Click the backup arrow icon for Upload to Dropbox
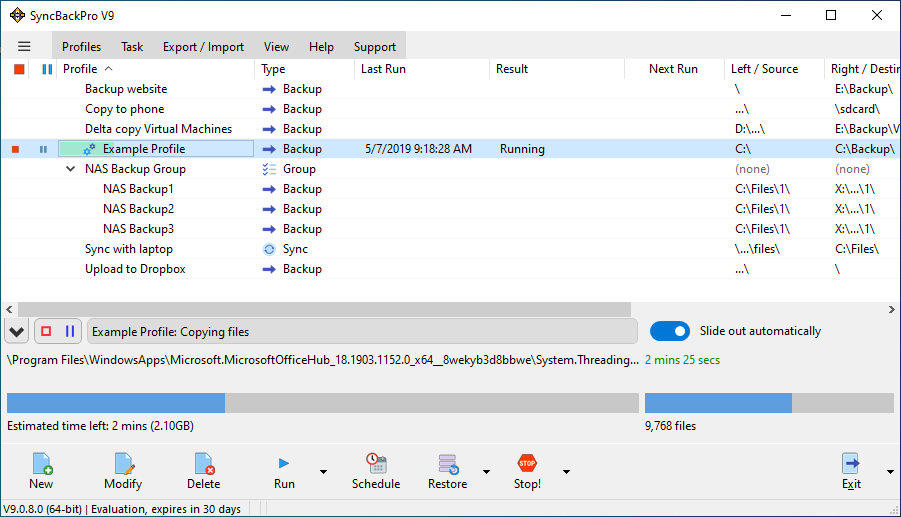The height and width of the screenshot is (517, 901). pos(269,269)
